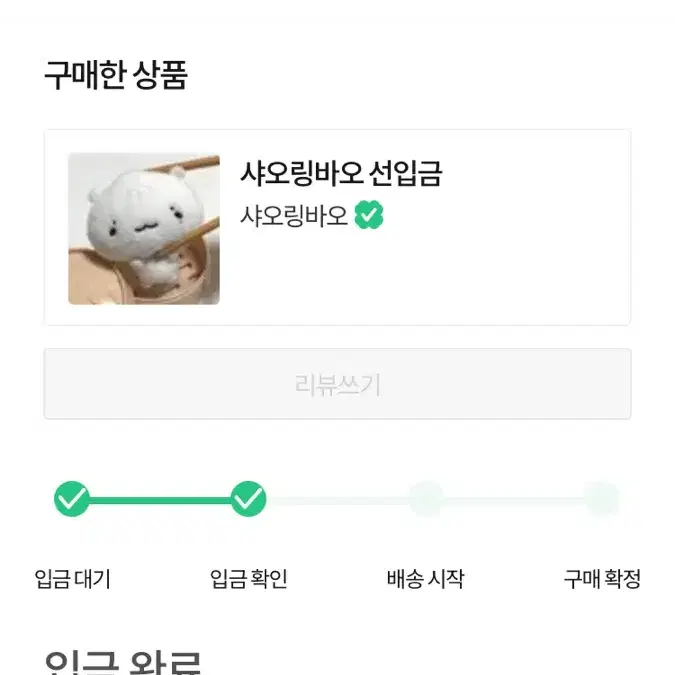Click the green progress line between completed steps
Viewport: 675px width, 675px height.
160,500
